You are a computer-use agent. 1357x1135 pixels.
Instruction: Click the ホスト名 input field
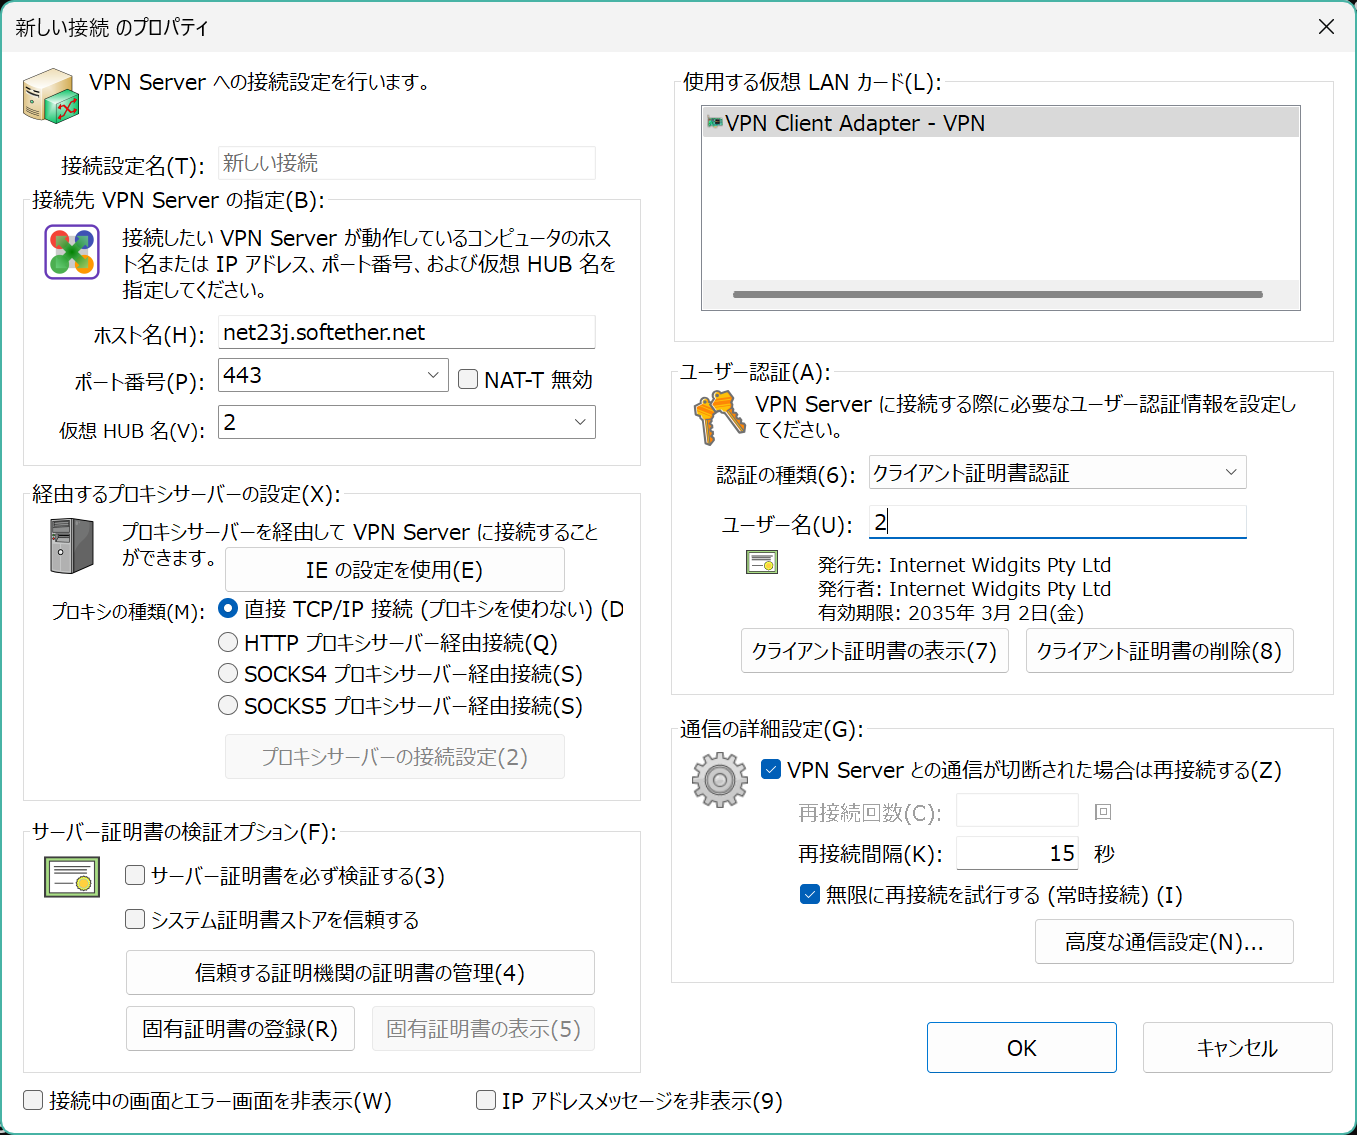point(406,332)
